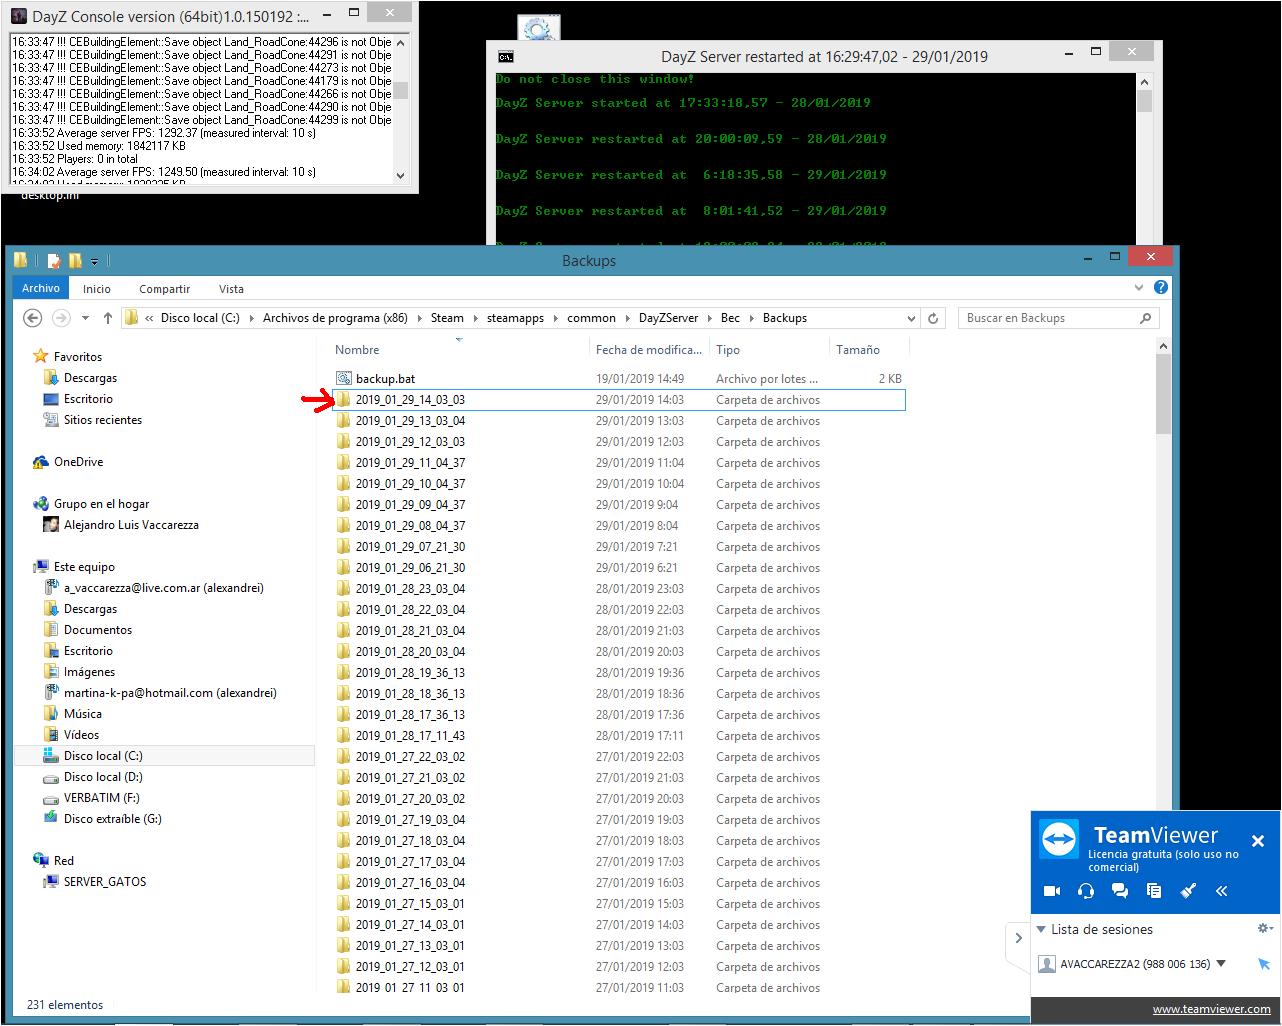Open Descargas under Favoritos
Viewport: 1282px width, 1026px height.
point(90,378)
